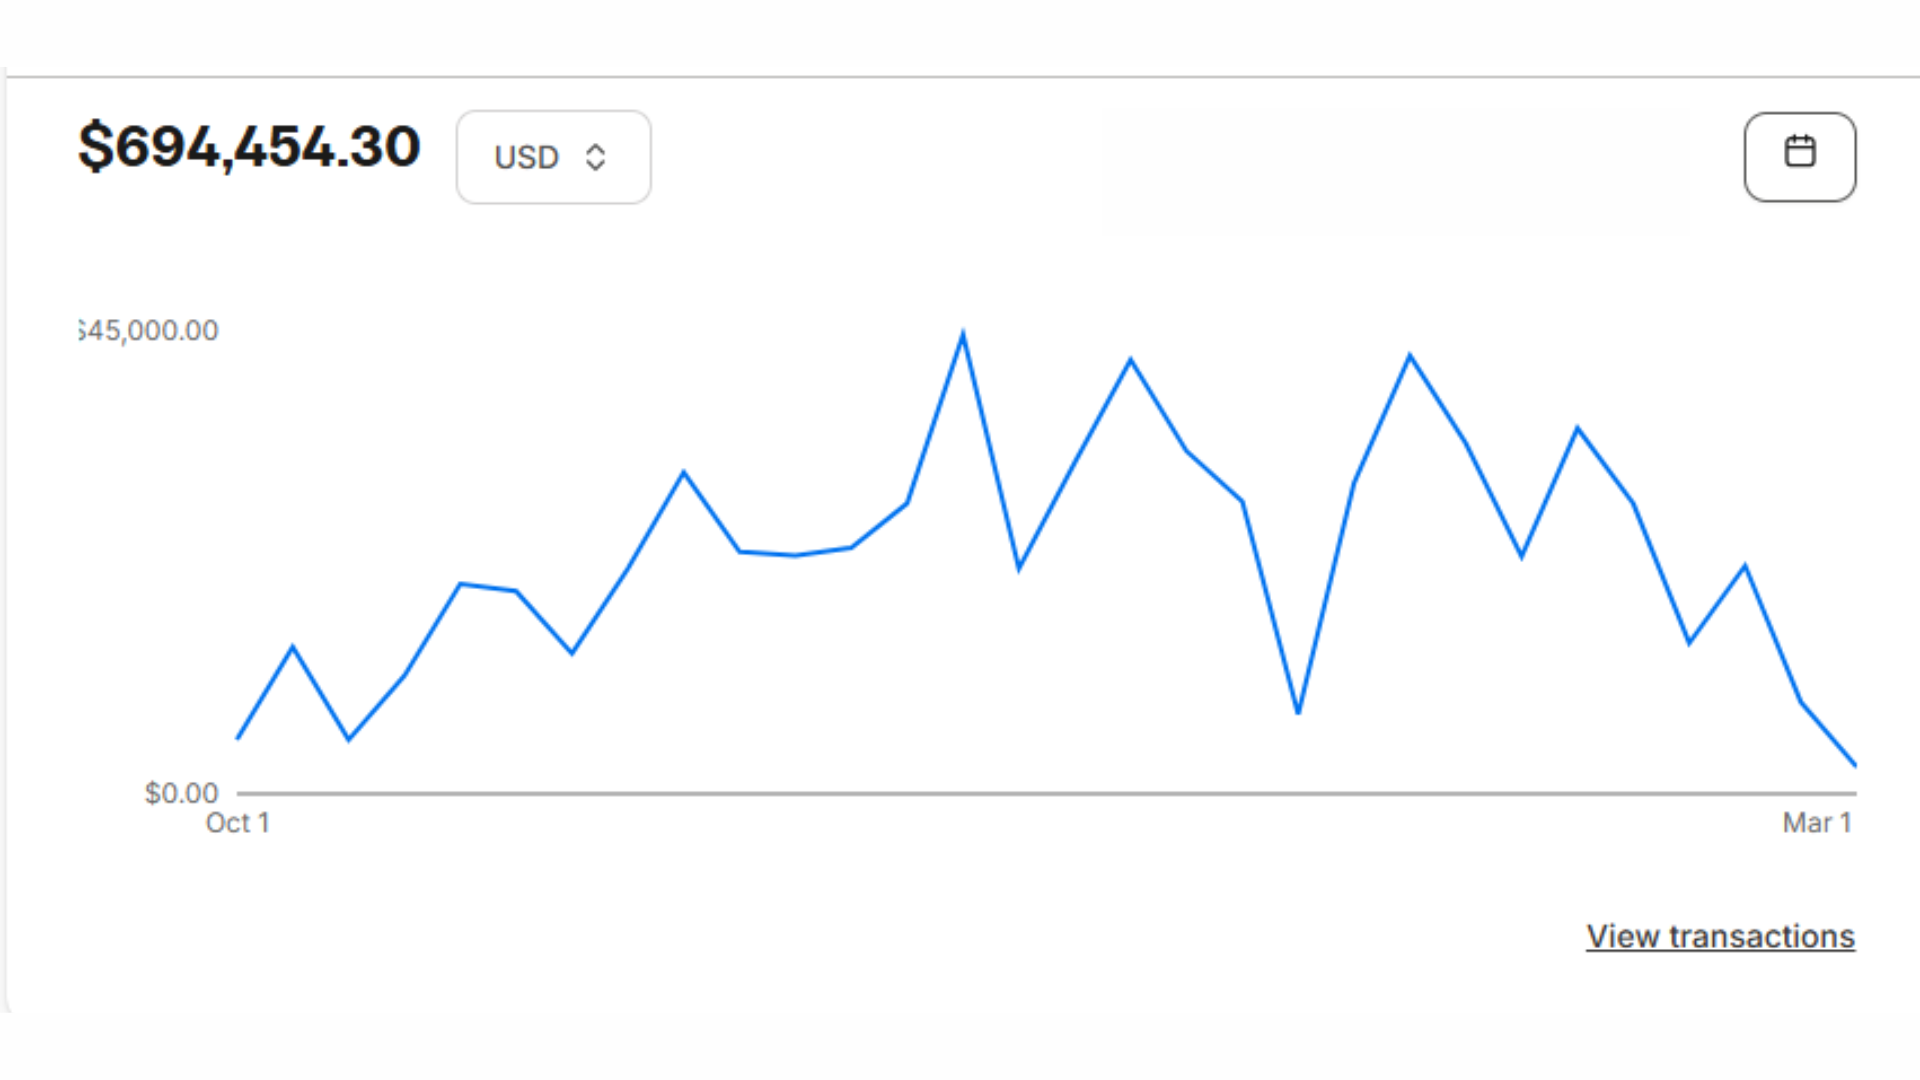Click the gray x-axis baseline of the chart
Screen dimensions: 1920x1080
[1046, 793]
